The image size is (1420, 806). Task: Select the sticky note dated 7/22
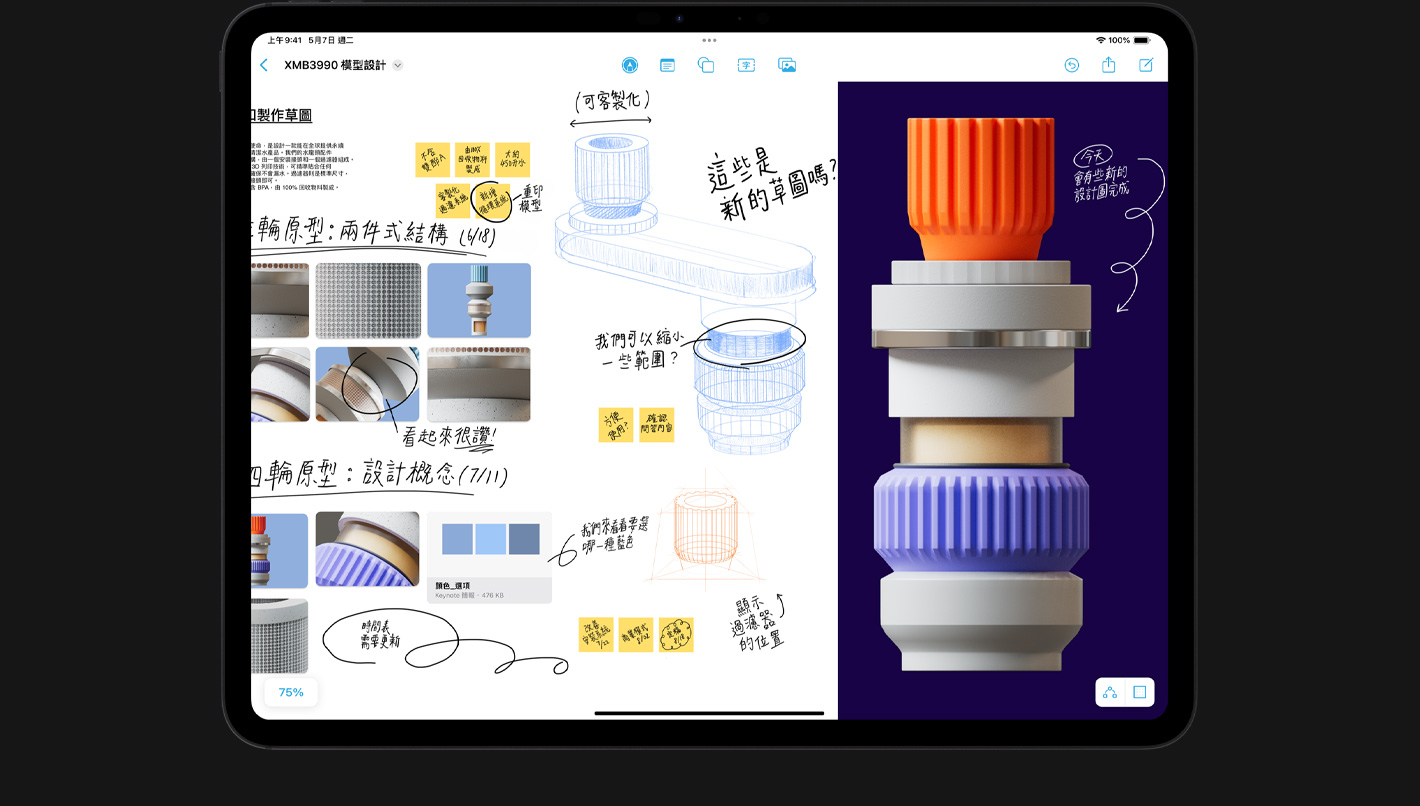(x=596, y=635)
